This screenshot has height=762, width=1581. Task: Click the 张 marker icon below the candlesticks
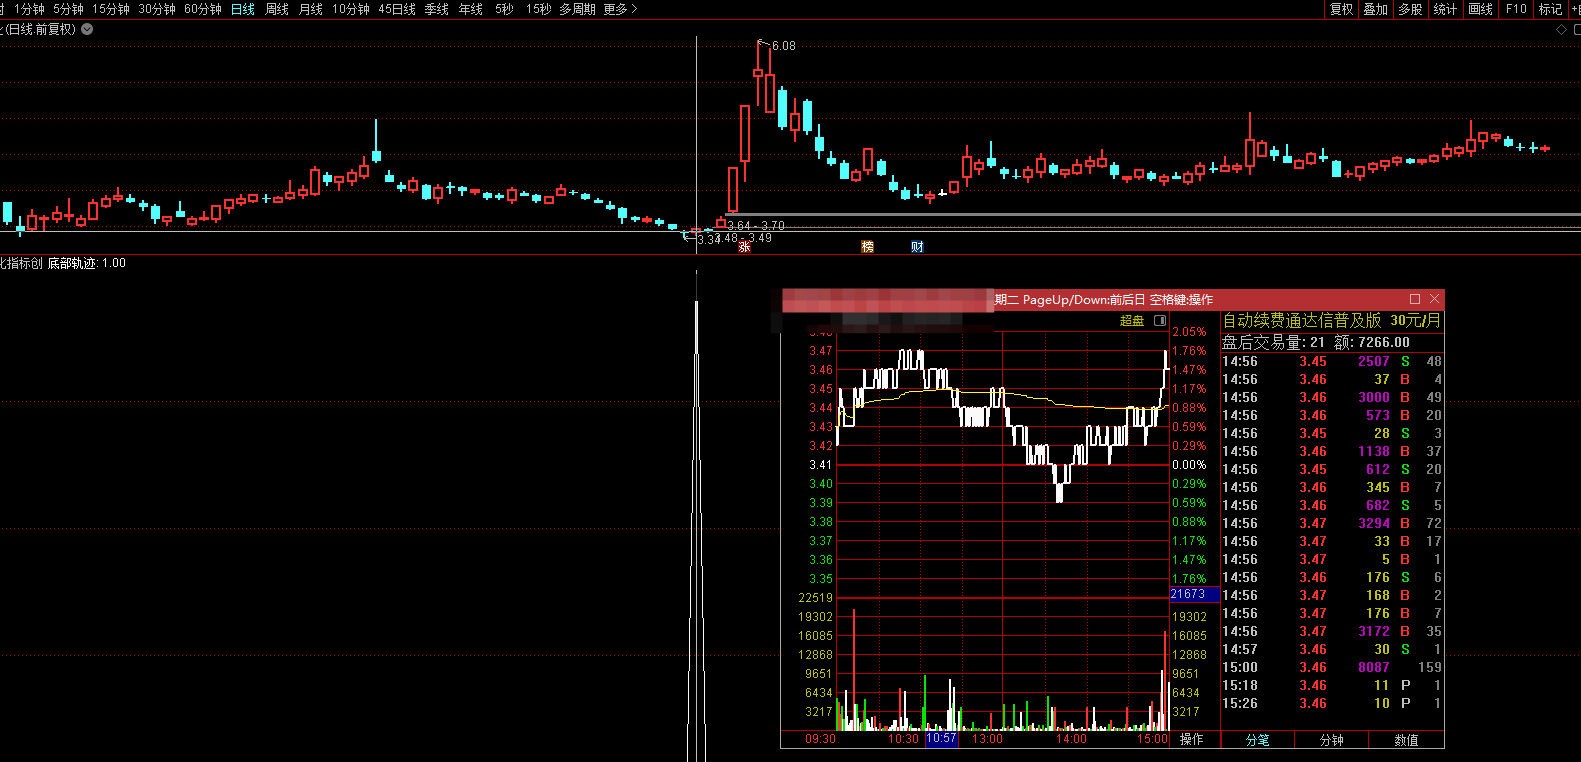point(744,247)
